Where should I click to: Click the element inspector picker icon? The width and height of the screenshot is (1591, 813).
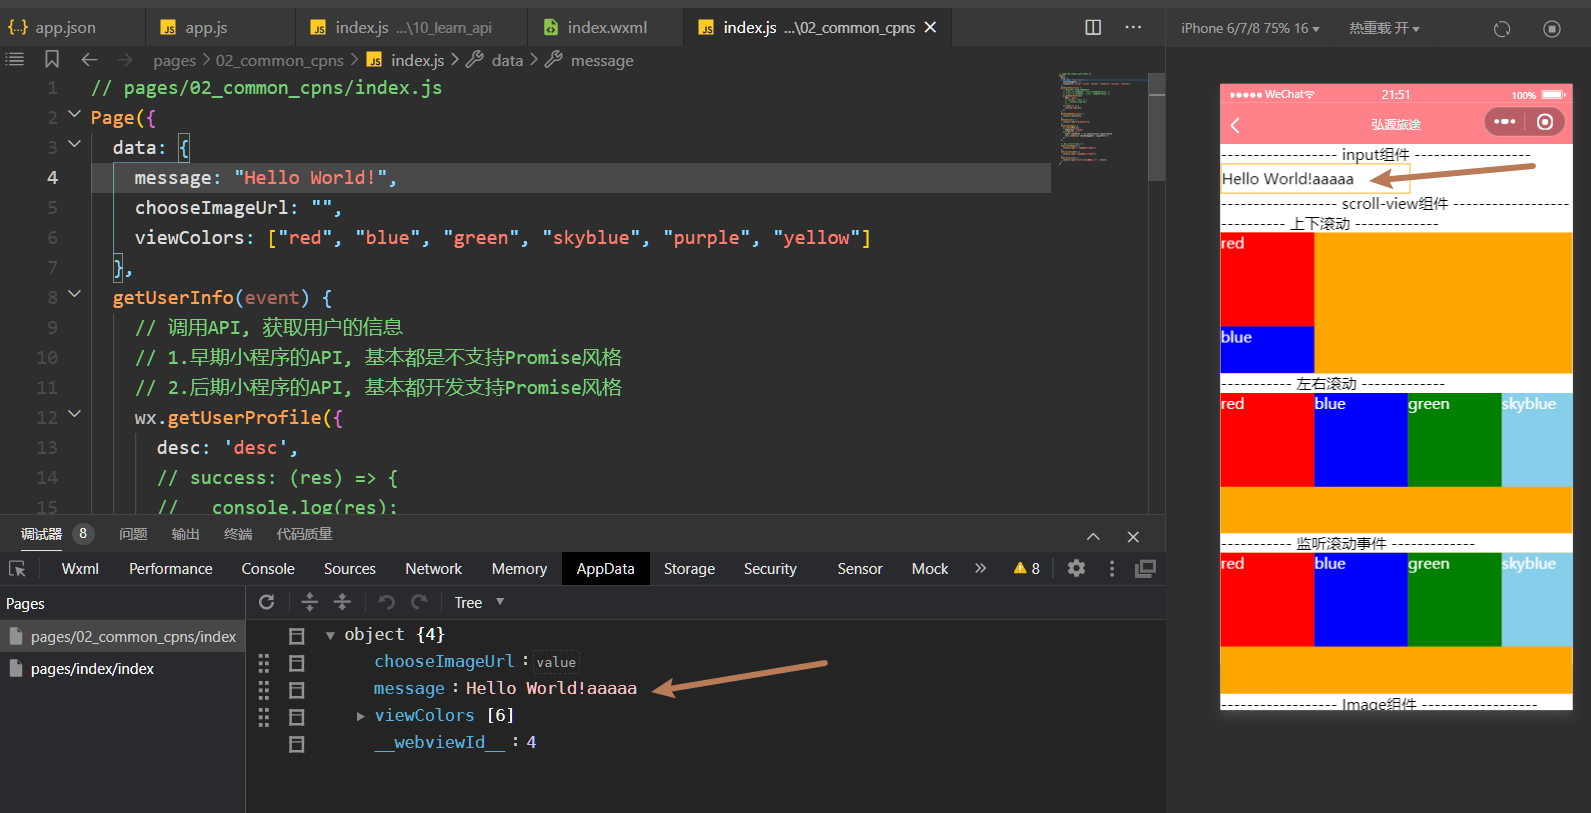(17, 568)
